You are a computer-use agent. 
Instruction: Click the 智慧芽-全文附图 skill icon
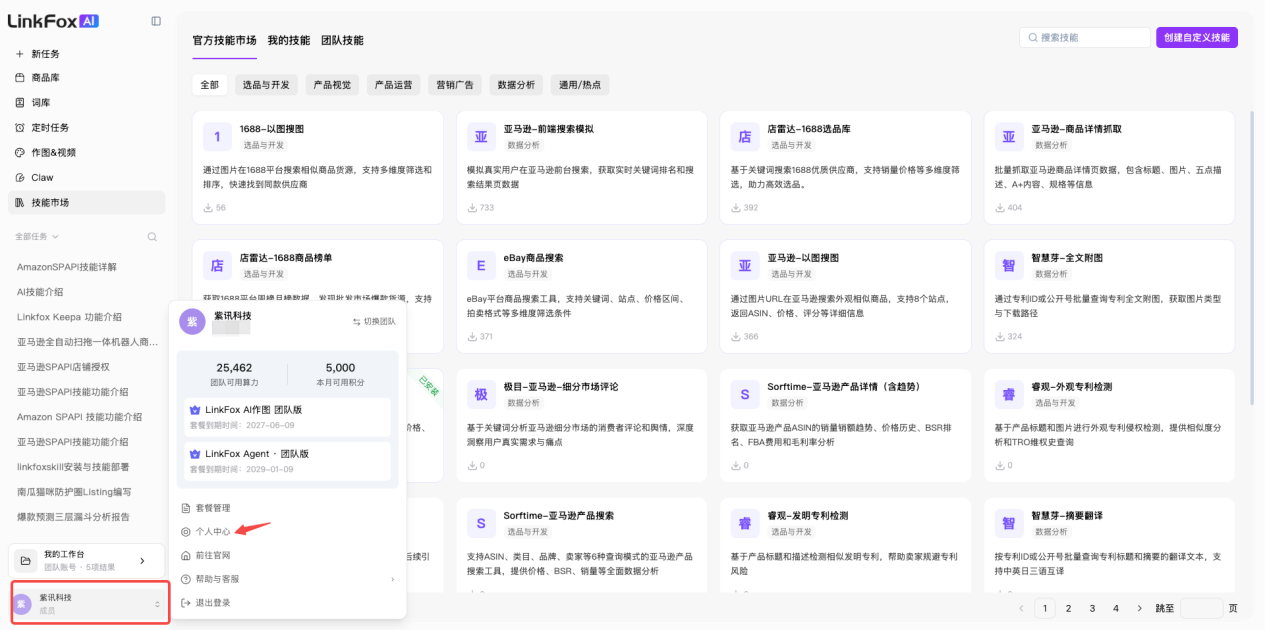pyautogui.click(x=1009, y=266)
